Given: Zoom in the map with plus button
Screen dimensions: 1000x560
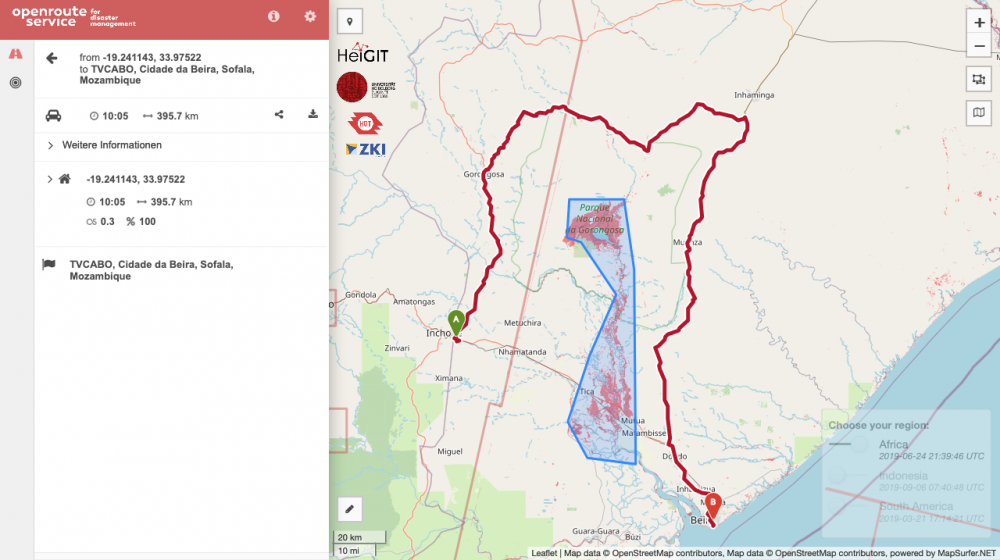Looking at the screenshot, I should tap(978, 22).
